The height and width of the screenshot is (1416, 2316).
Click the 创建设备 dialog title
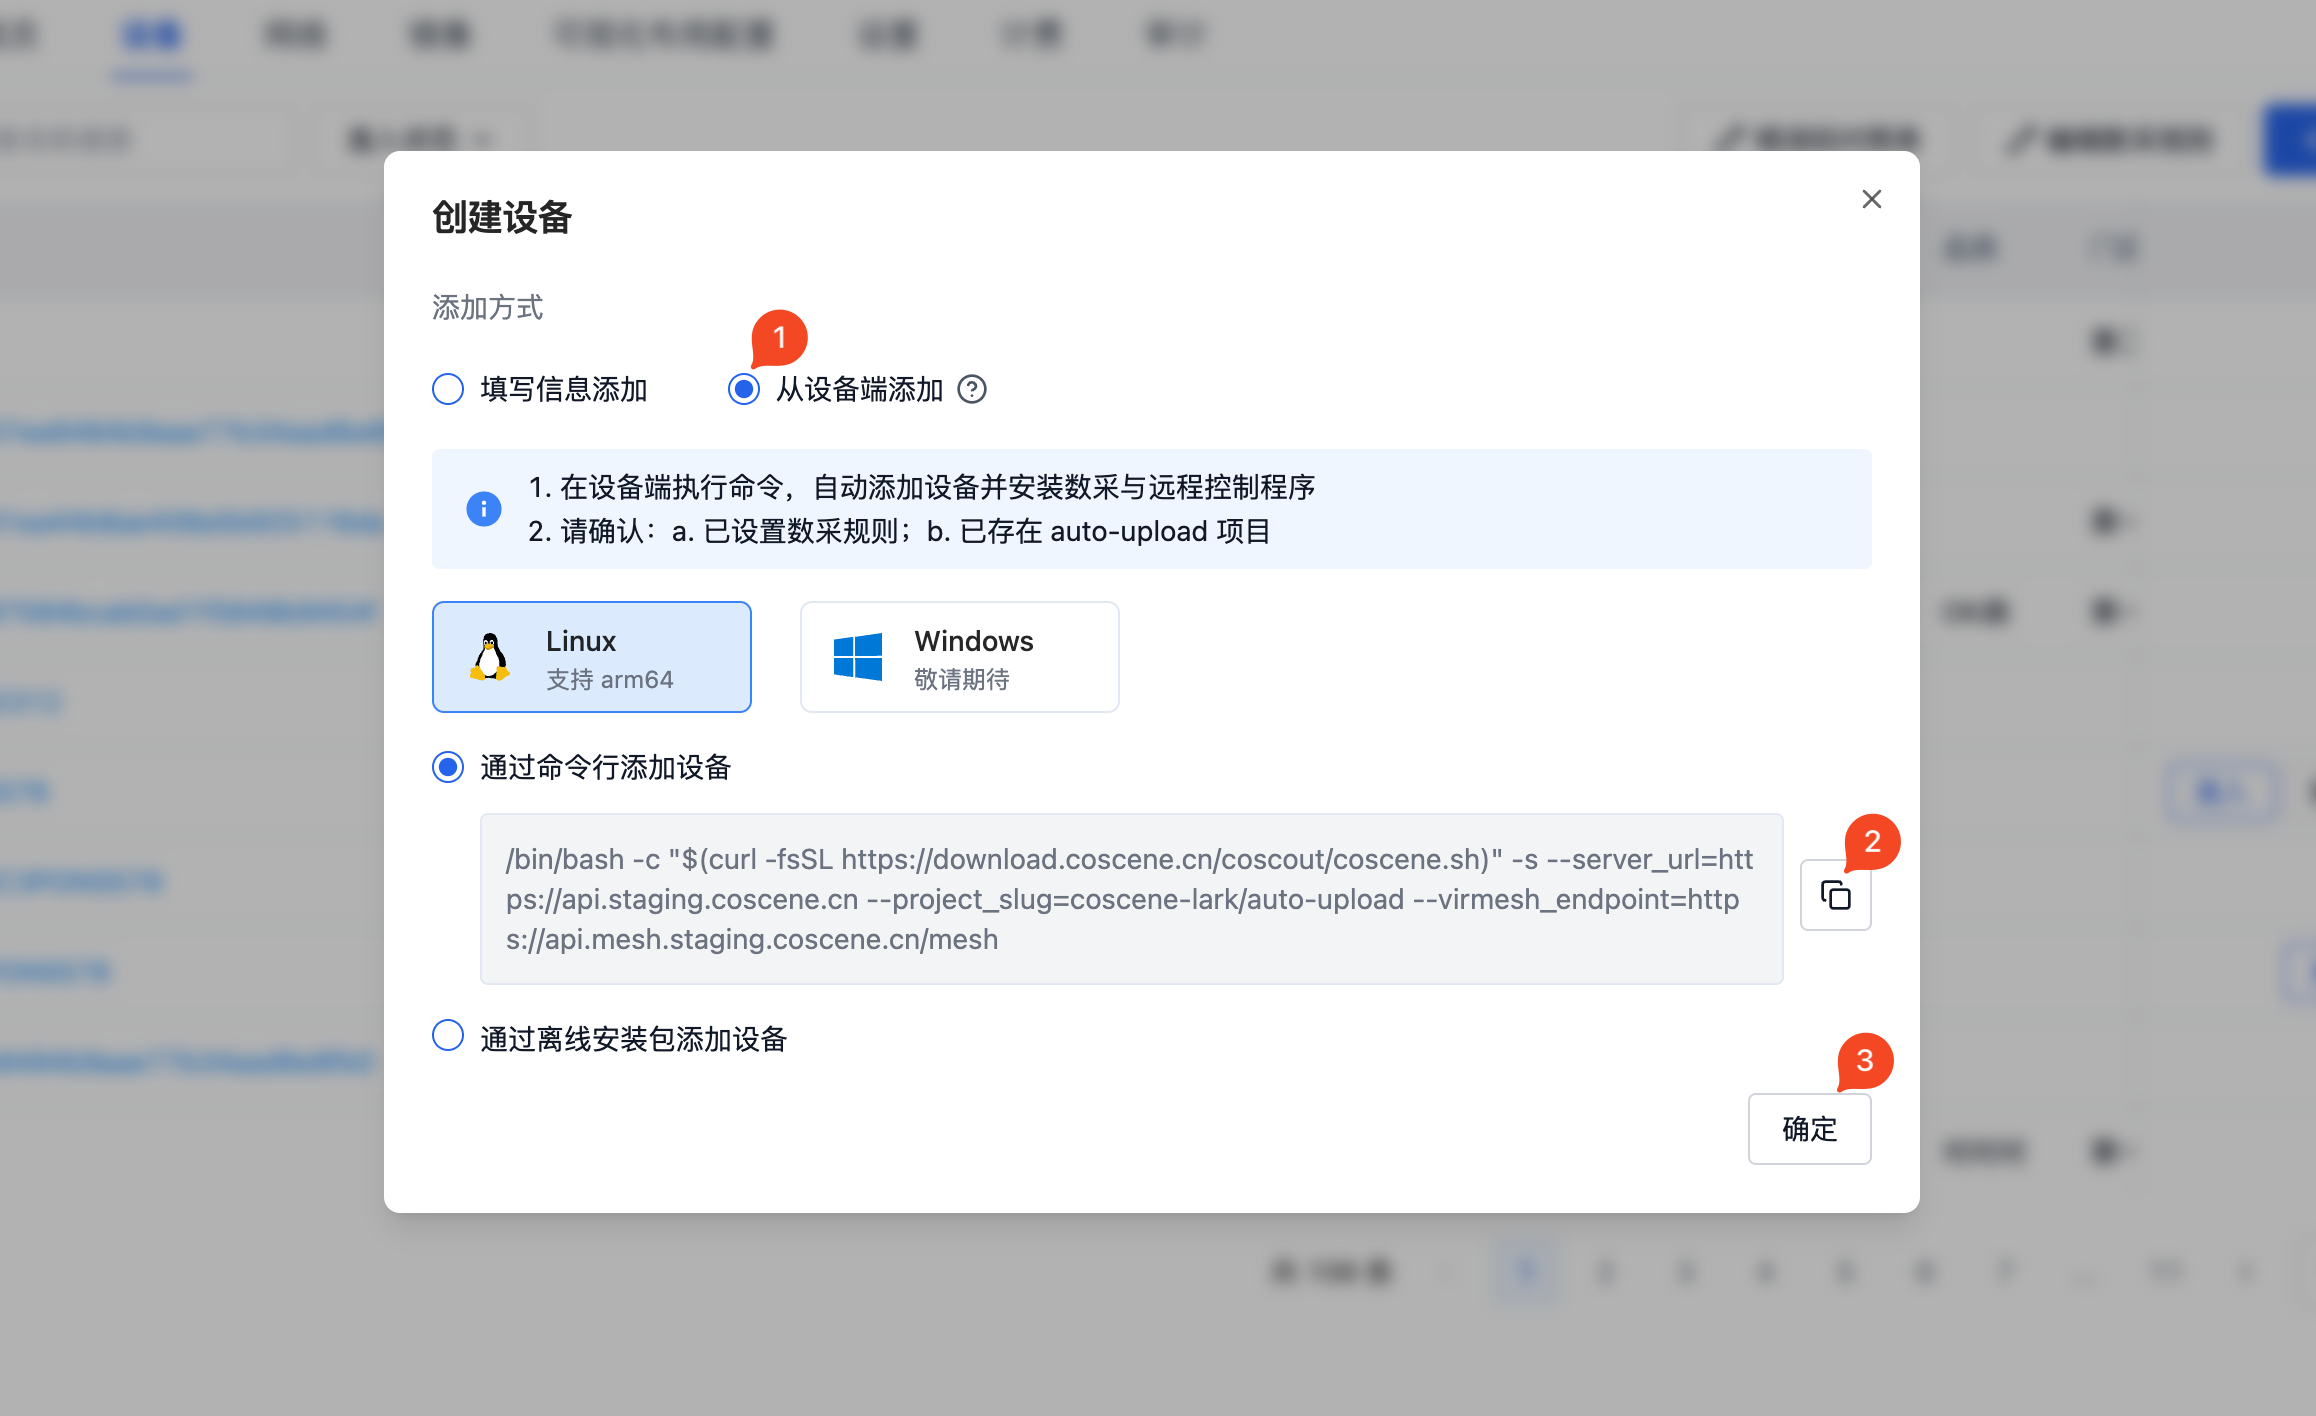pos(502,217)
